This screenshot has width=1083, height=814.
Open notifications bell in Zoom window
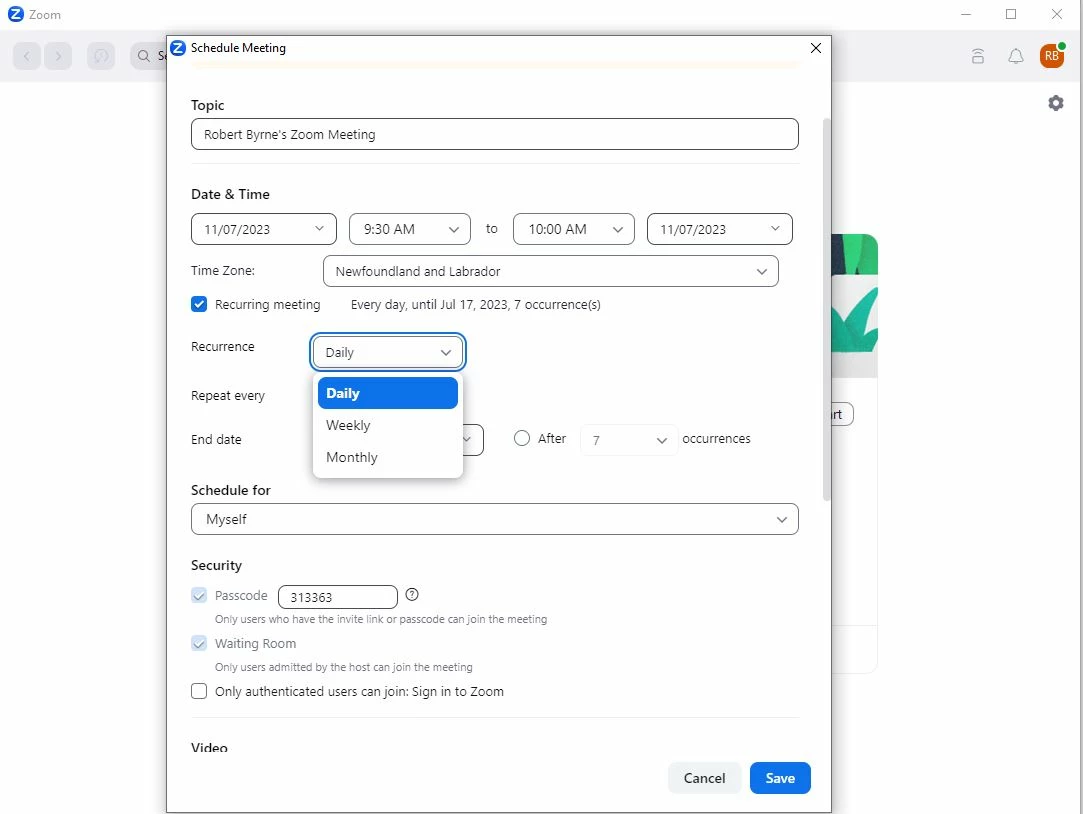(1015, 56)
